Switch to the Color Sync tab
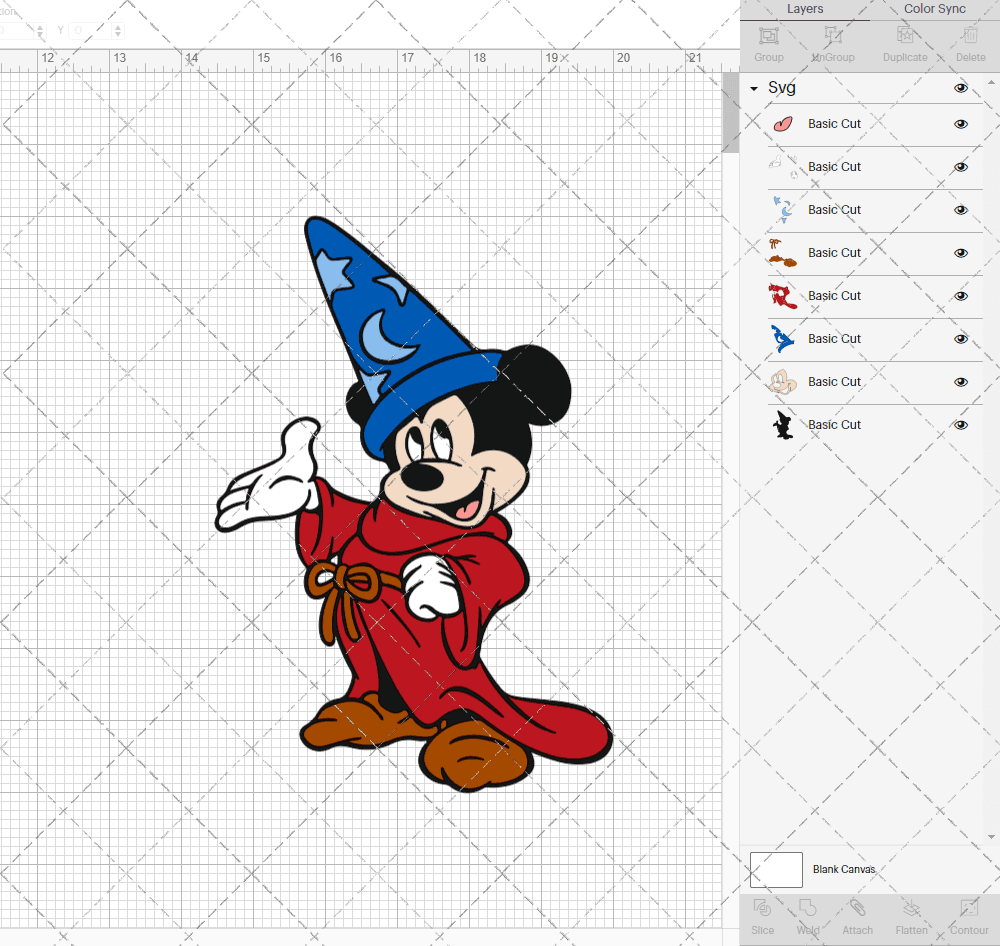Image resolution: width=1000 pixels, height=946 pixels. pyautogui.click(x=934, y=9)
